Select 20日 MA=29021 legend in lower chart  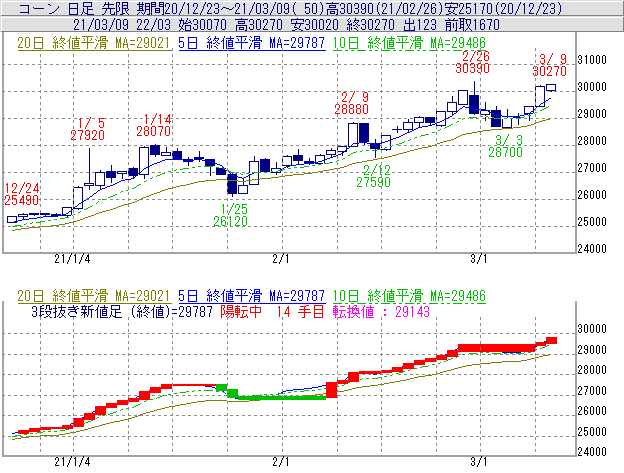[94, 296]
